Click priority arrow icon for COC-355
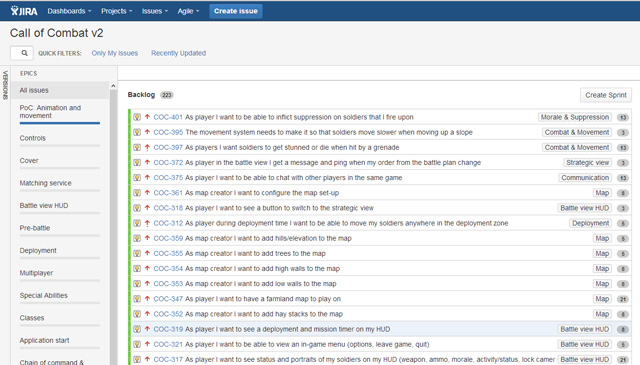Viewport: 640px width, 365px height. click(147, 254)
